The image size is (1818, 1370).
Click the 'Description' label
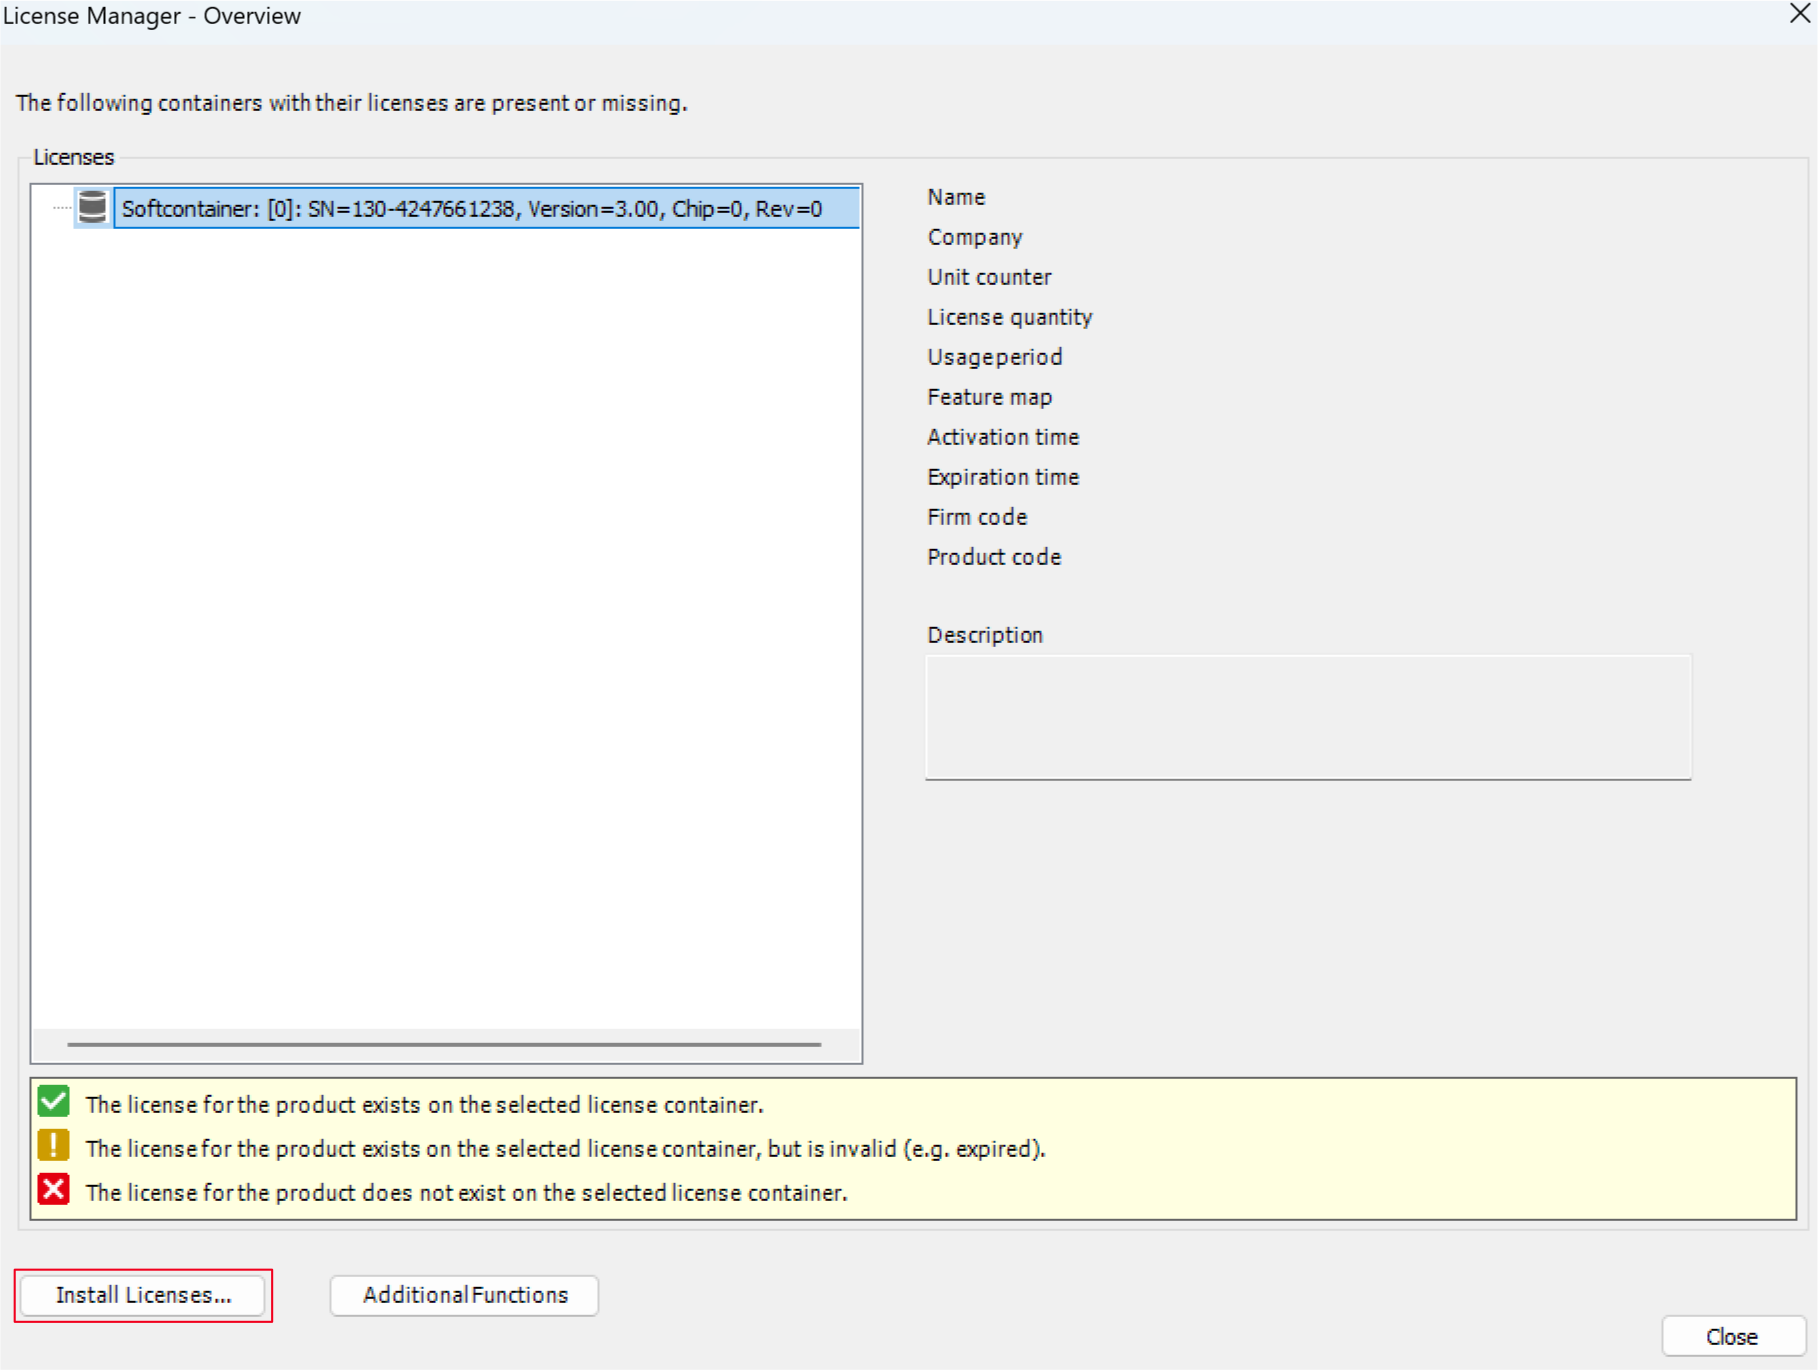coord(985,635)
